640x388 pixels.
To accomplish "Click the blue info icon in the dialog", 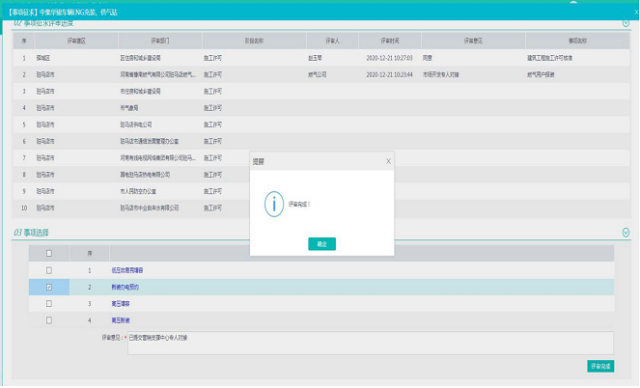I will click(274, 204).
